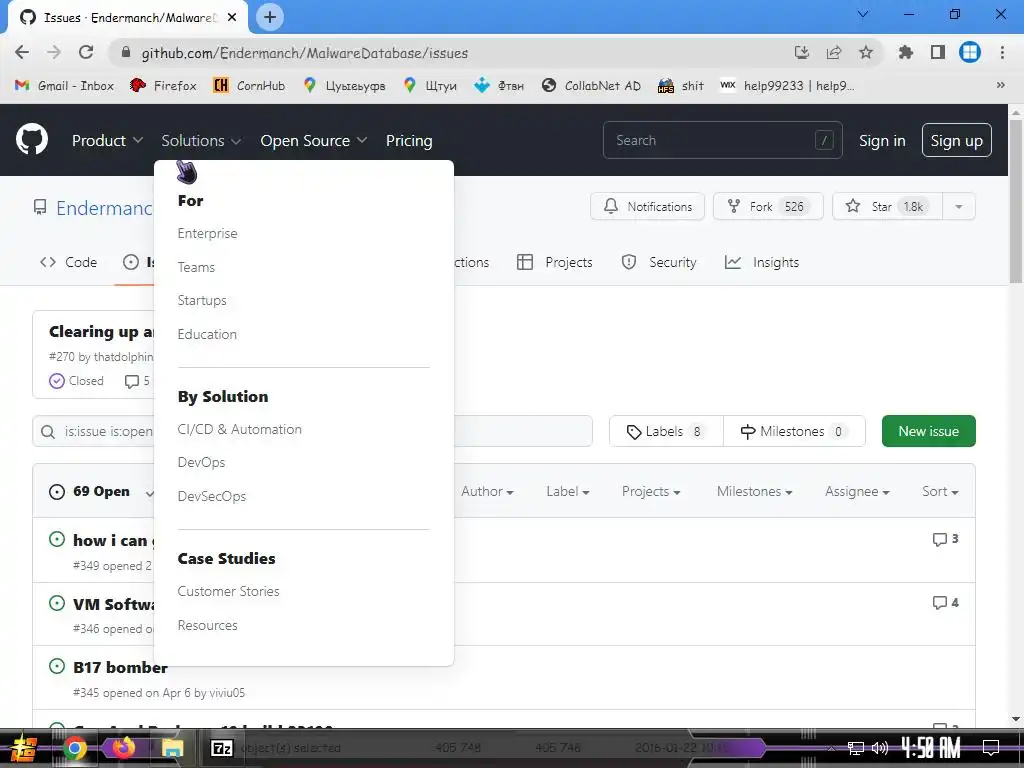Select Education in the Solutions menu
Screen dimensions: 1024x768
point(207,334)
